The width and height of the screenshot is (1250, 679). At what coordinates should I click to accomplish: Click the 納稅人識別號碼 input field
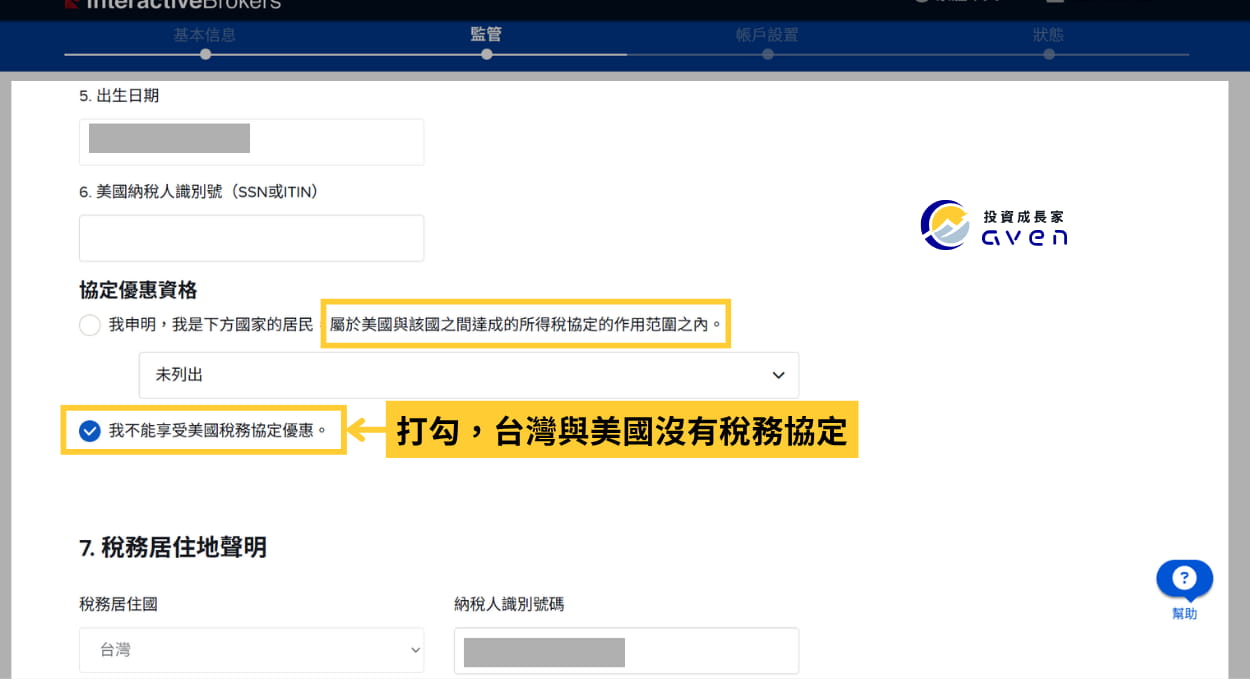click(626, 650)
